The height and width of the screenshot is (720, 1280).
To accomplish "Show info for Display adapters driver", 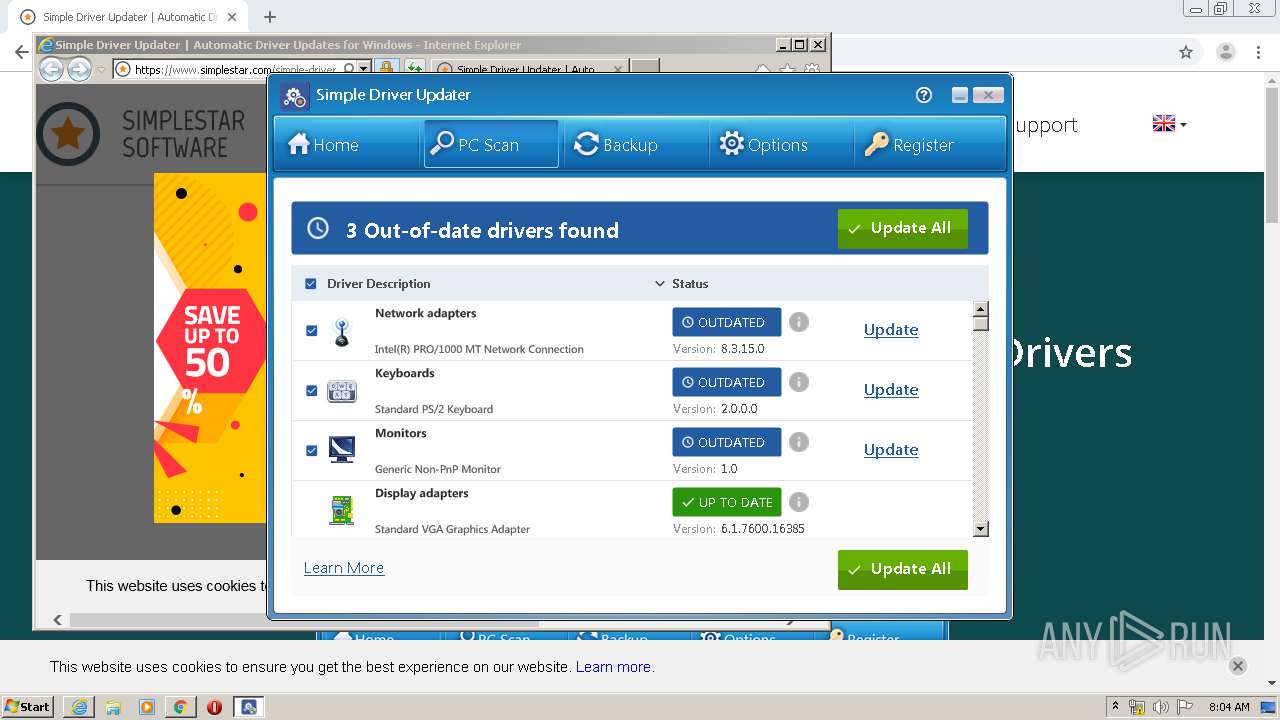I will (798, 502).
